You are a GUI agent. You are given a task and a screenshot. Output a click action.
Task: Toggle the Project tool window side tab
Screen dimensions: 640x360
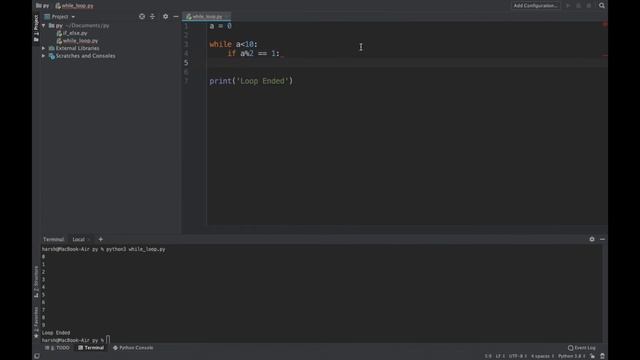[36, 28]
